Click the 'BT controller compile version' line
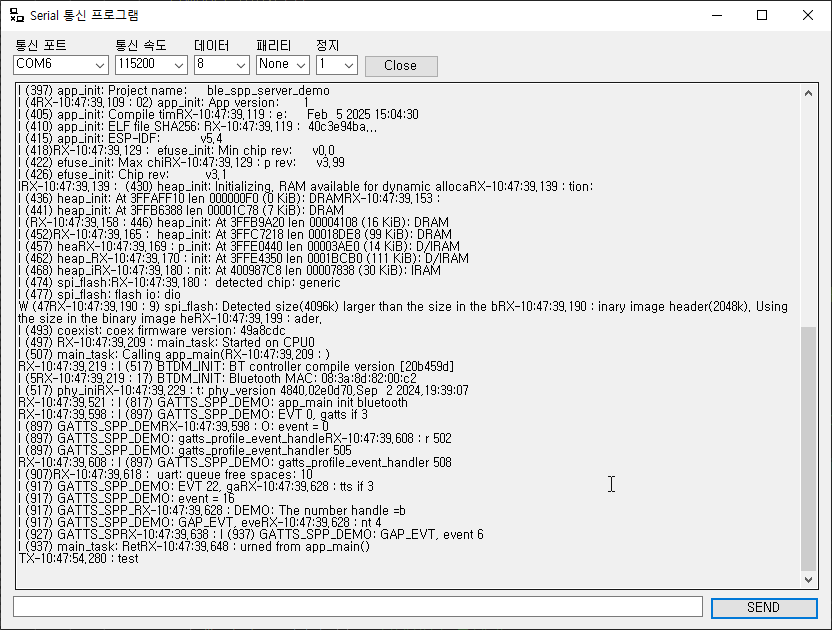832x630 pixels. pos(236,367)
